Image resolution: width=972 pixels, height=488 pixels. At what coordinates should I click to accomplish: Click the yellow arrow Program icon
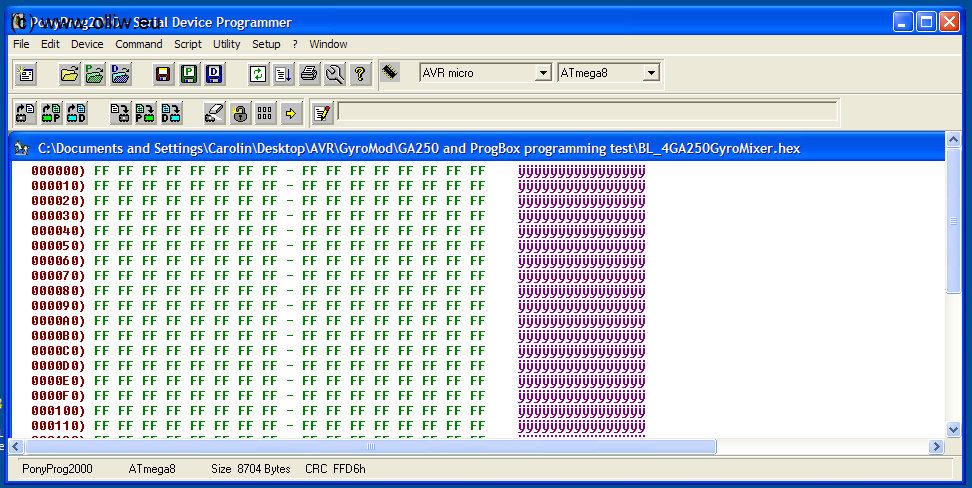(x=291, y=113)
